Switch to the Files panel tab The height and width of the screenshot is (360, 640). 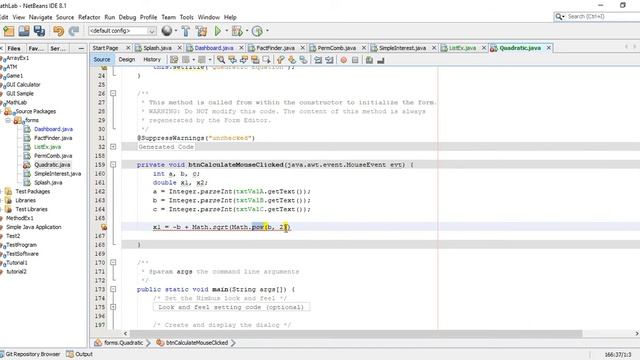coord(14,48)
